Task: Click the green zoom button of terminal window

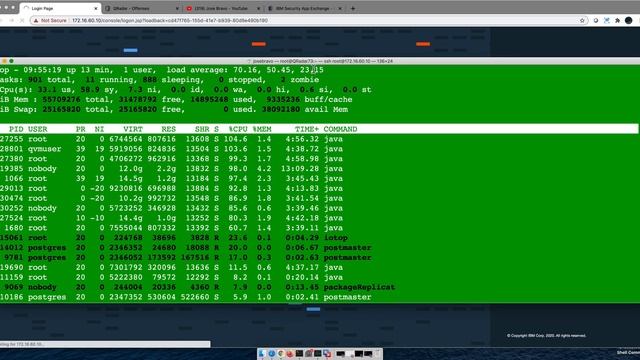Action: coord(11,61)
